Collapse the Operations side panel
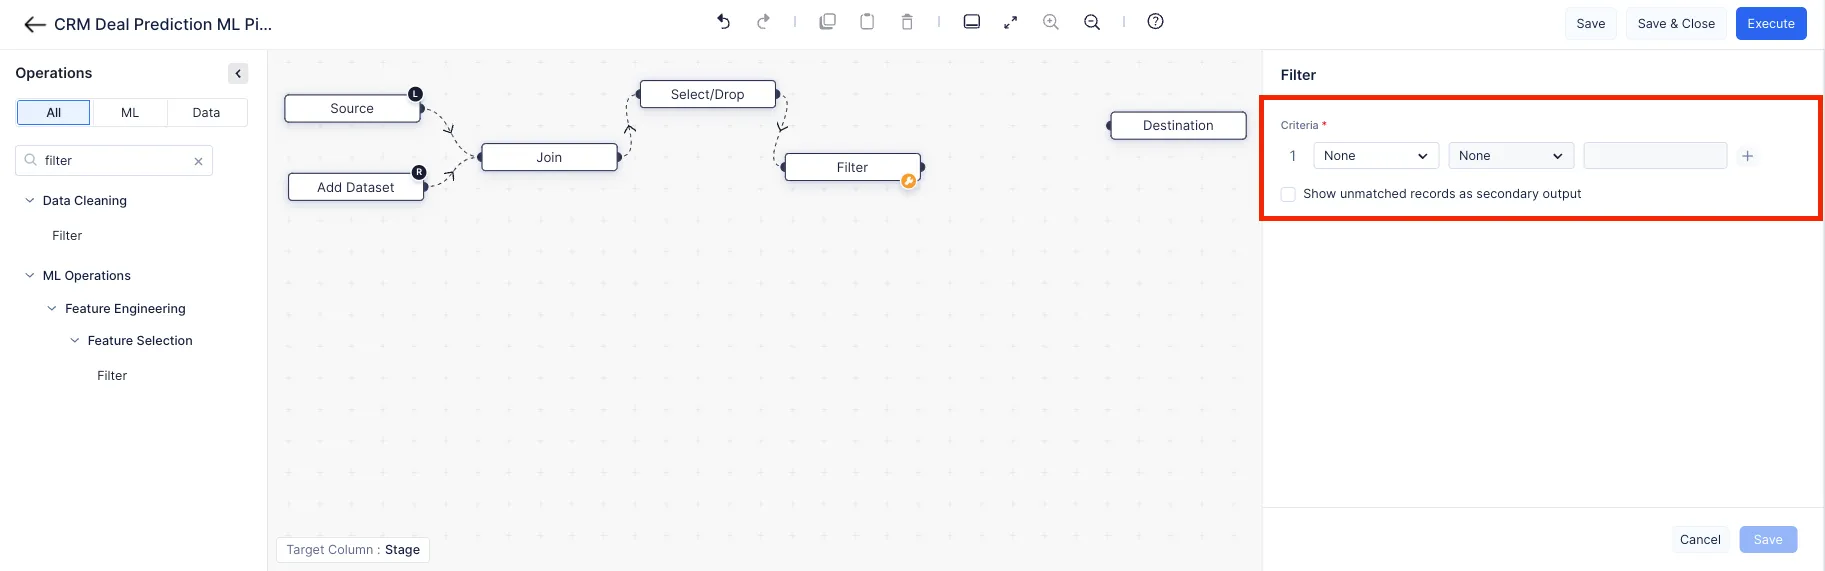This screenshot has width=1825, height=571. point(238,73)
